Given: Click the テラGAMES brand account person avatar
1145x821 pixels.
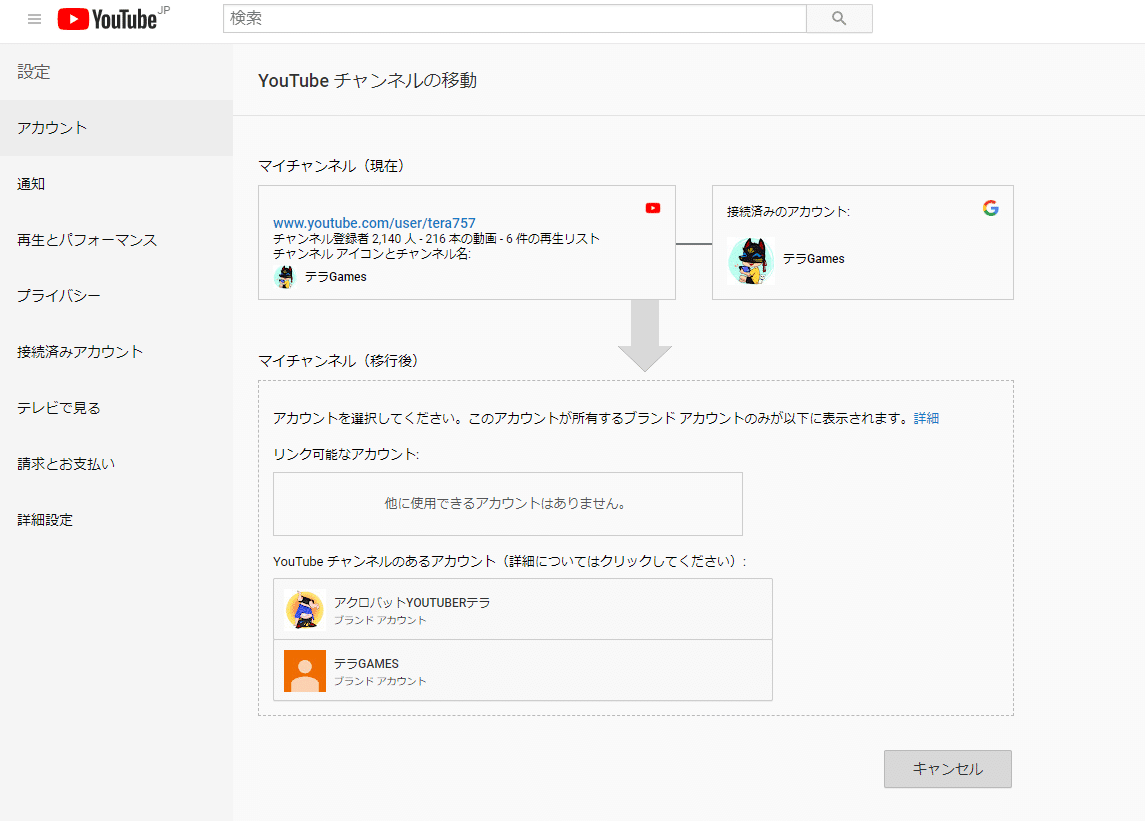Looking at the screenshot, I should pyautogui.click(x=304, y=670).
